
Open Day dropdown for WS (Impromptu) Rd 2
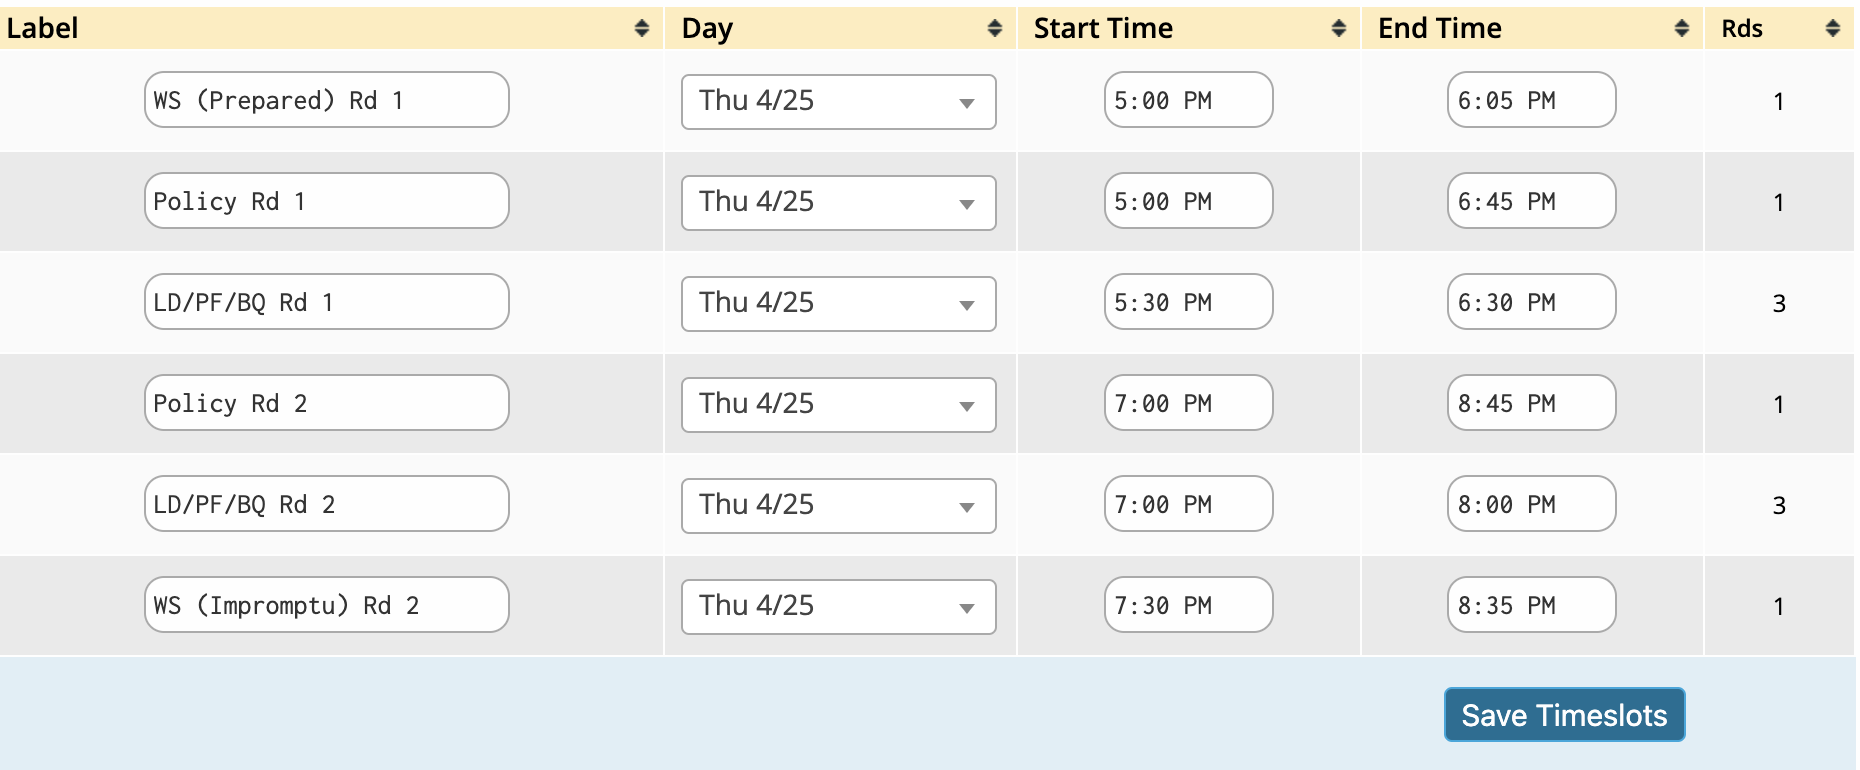click(838, 607)
